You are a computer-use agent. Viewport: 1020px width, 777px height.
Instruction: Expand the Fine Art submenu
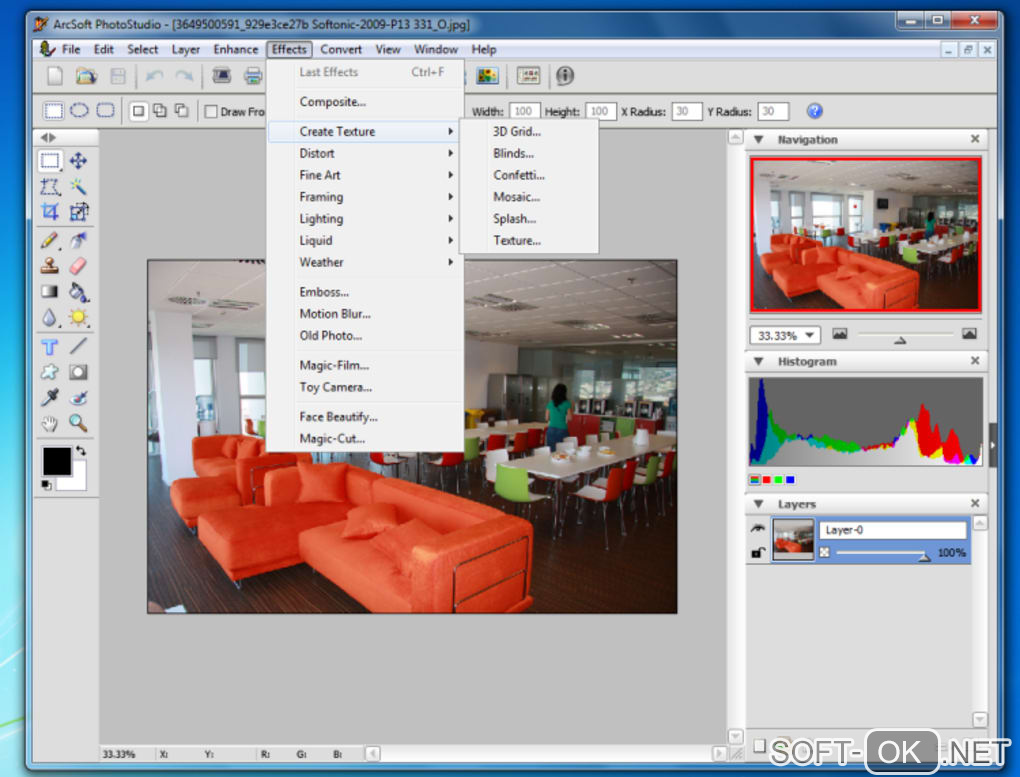tap(365, 175)
